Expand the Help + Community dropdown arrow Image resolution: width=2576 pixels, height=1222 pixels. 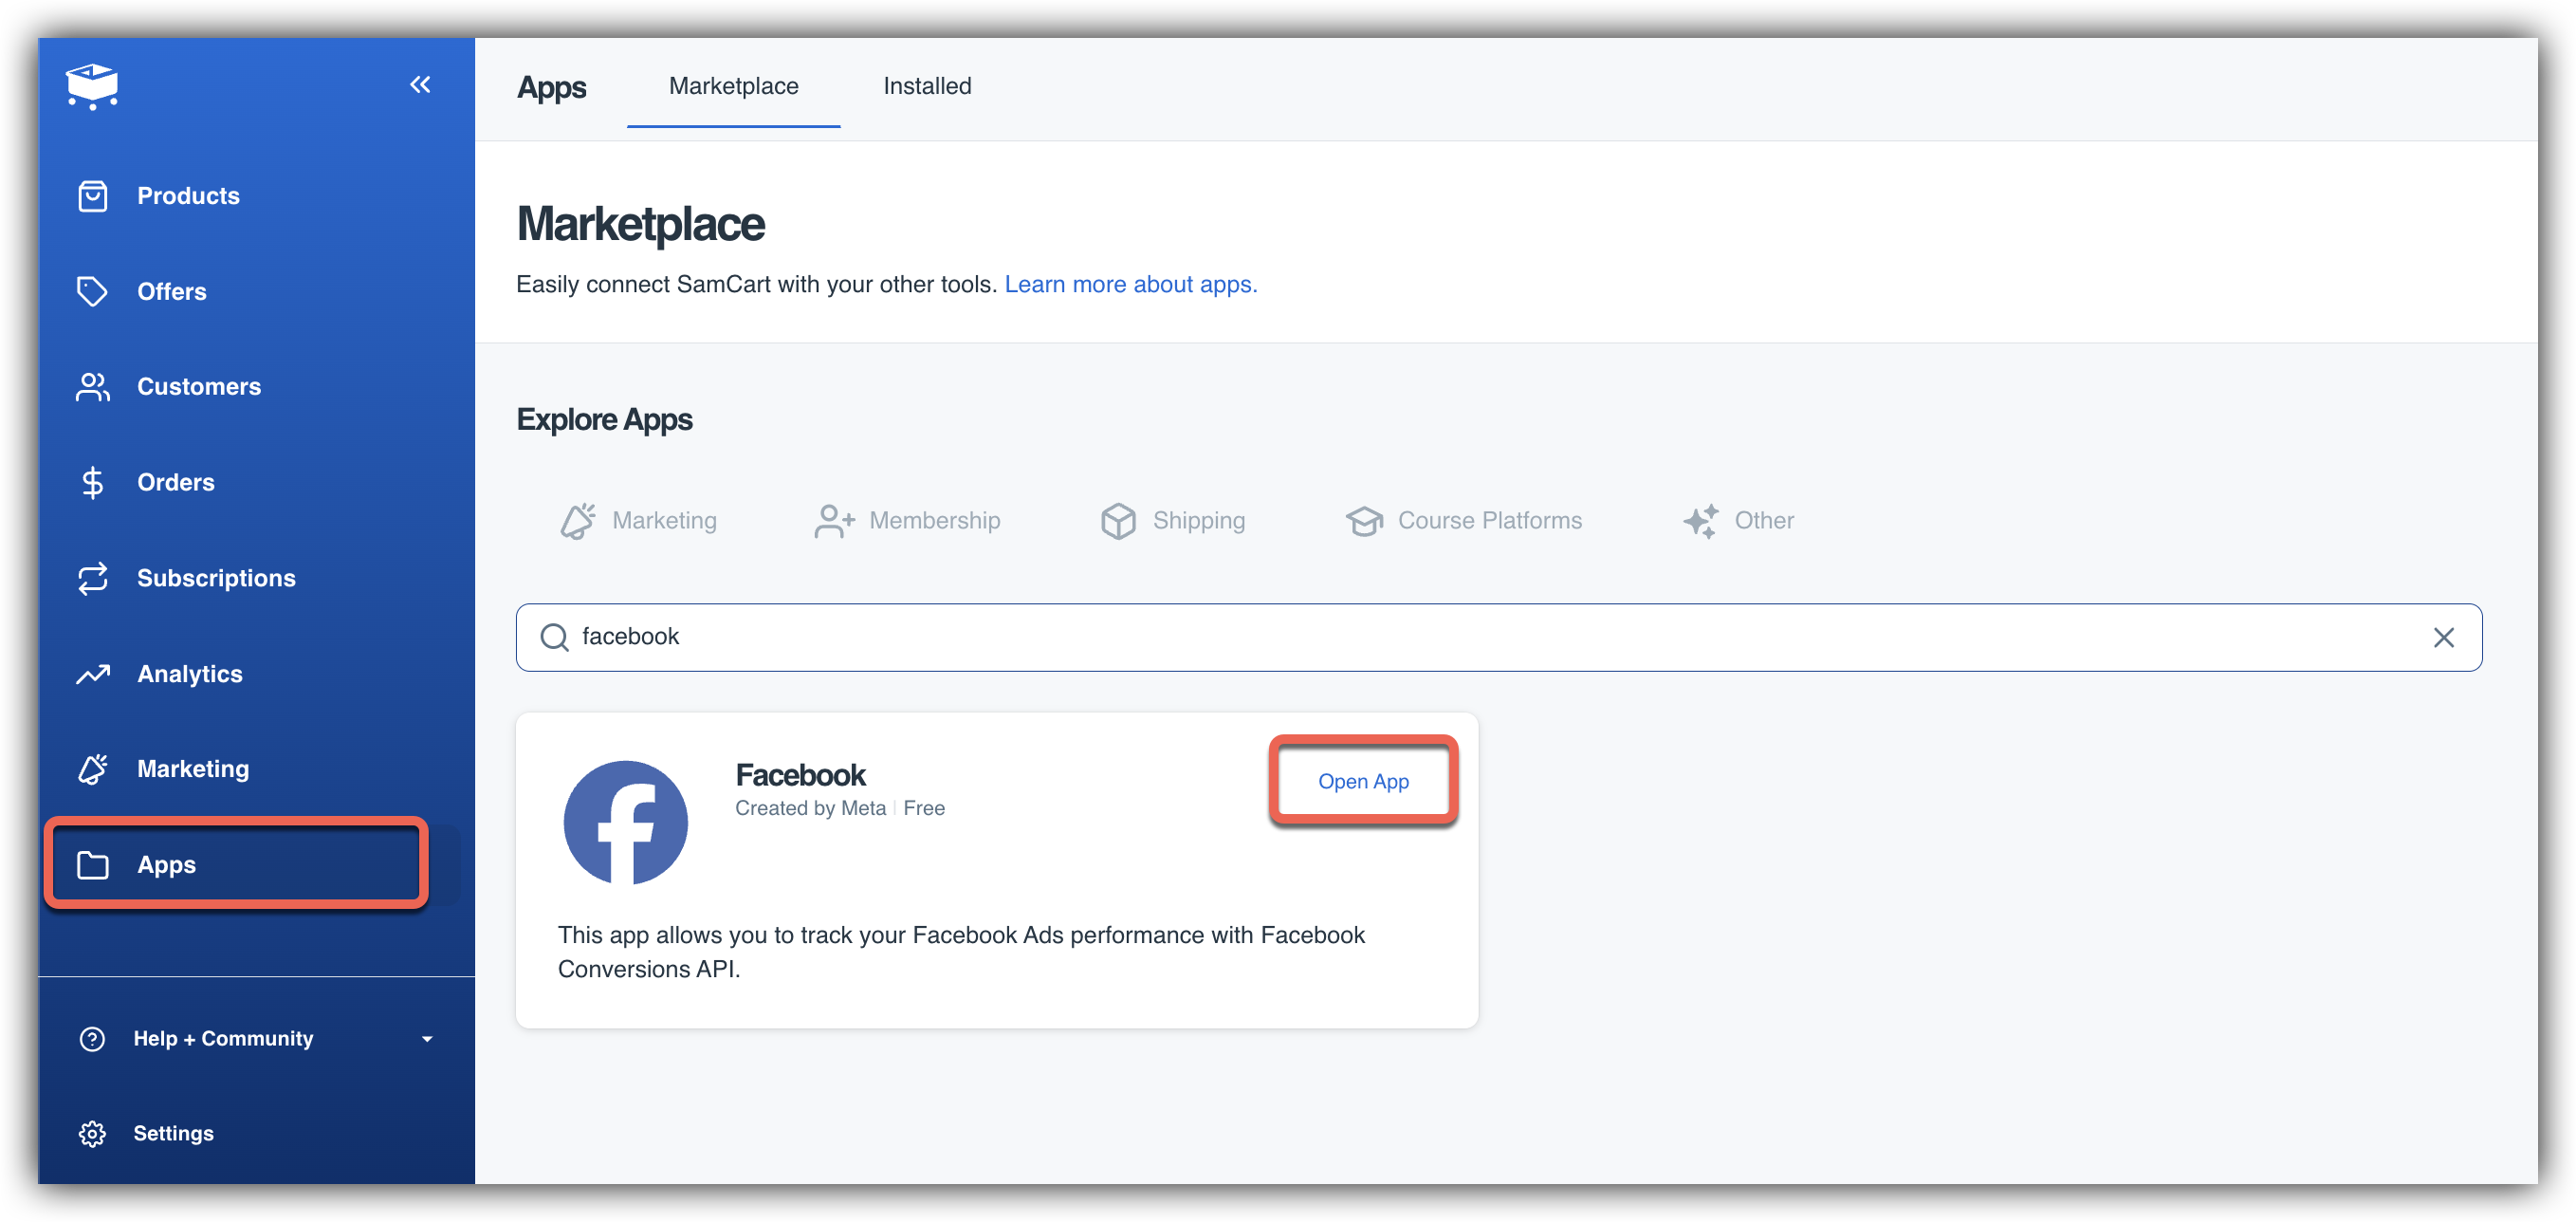point(427,1039)
